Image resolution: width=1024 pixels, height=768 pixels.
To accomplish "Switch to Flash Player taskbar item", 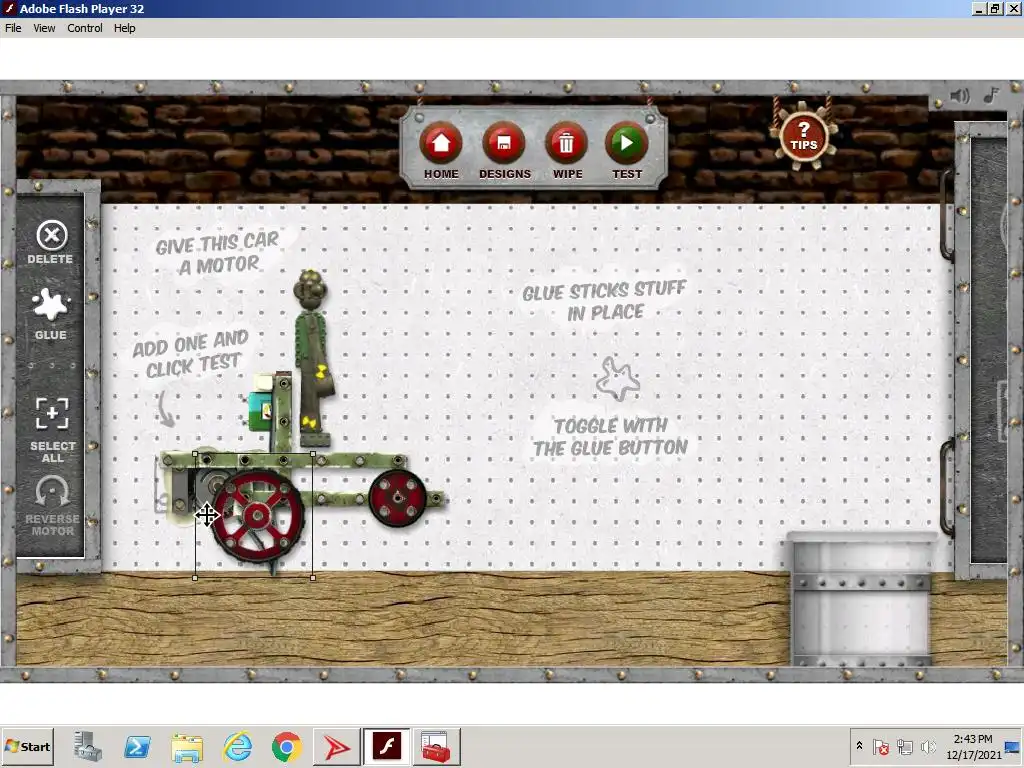I will [x=387, y=746].
